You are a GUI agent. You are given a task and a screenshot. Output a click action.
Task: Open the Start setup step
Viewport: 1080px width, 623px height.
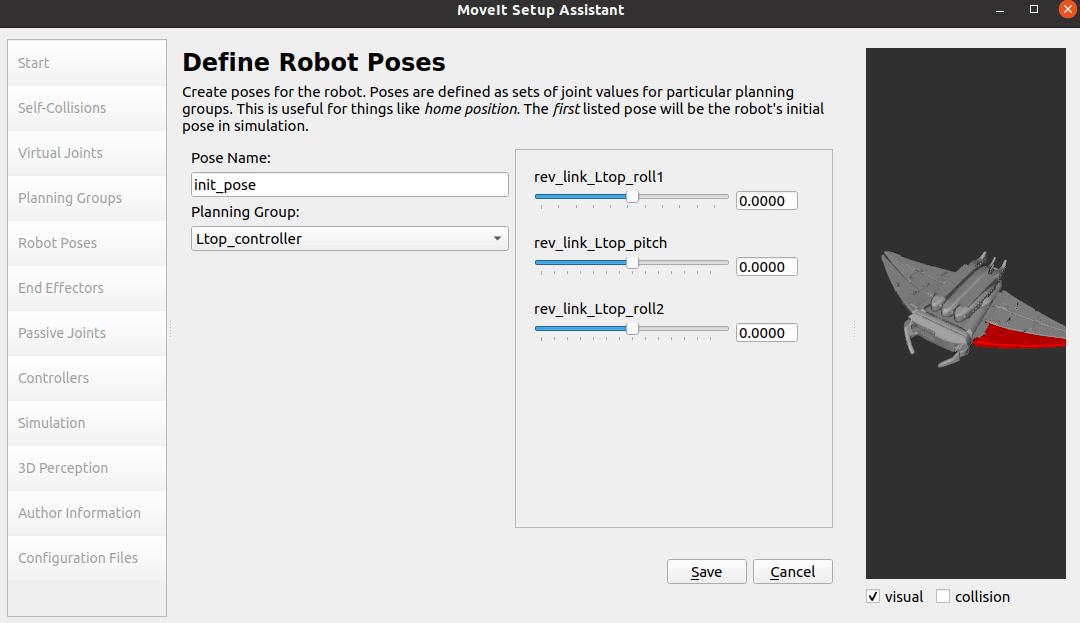tap(87, 63)
